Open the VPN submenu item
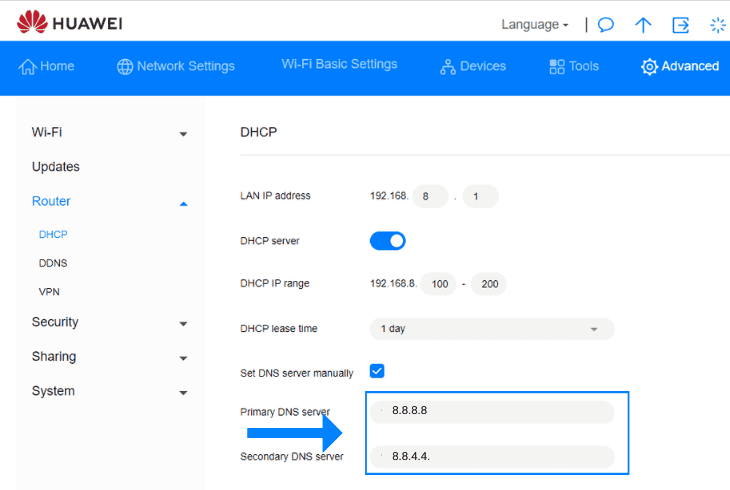The width and height of the screenshot is (730, 490). tap(49, 292)
